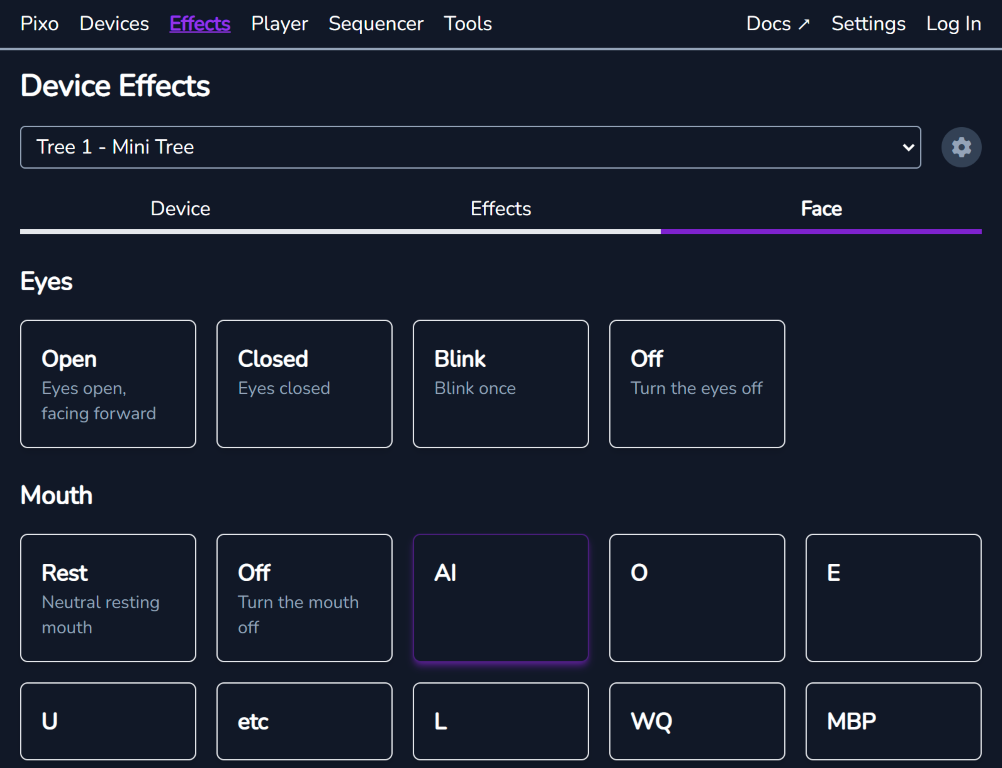Open the device settings gear icon
Viewport: 1002px width, 768px height.
coord(960,147)
